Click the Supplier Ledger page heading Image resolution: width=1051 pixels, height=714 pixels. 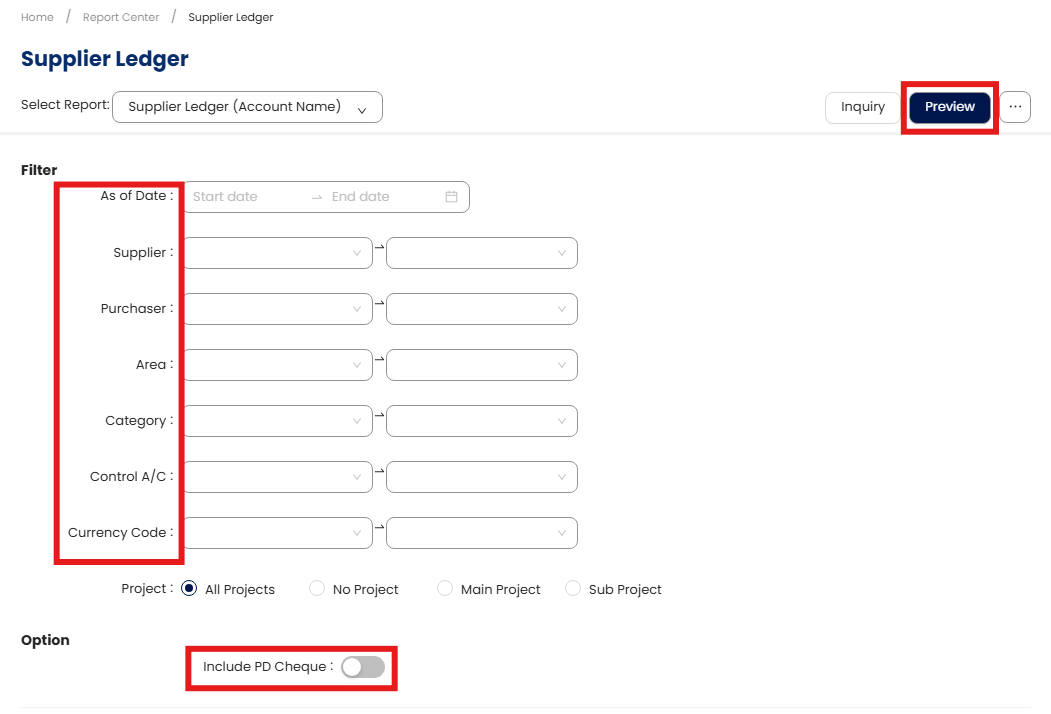(x=105, y=59)
